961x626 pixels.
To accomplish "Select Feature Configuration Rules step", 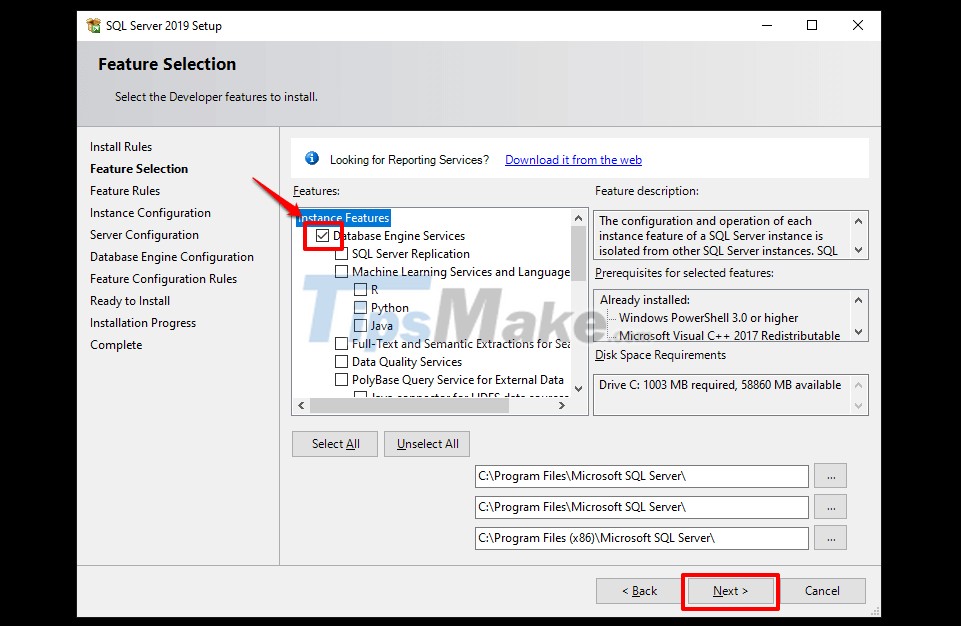I will 163,279.
